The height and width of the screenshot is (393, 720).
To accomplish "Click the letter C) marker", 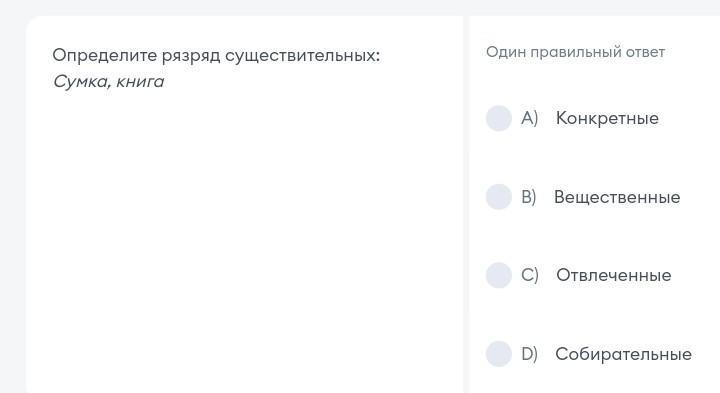I will [x=529, y=275].
